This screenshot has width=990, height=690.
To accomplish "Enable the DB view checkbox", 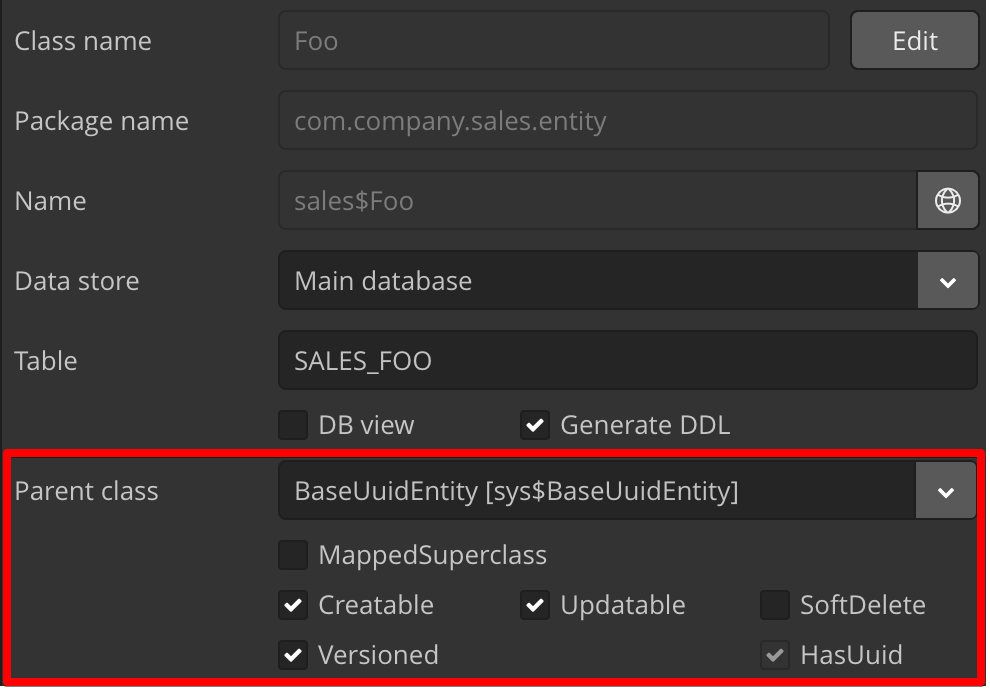I will (x=293, y=425).
